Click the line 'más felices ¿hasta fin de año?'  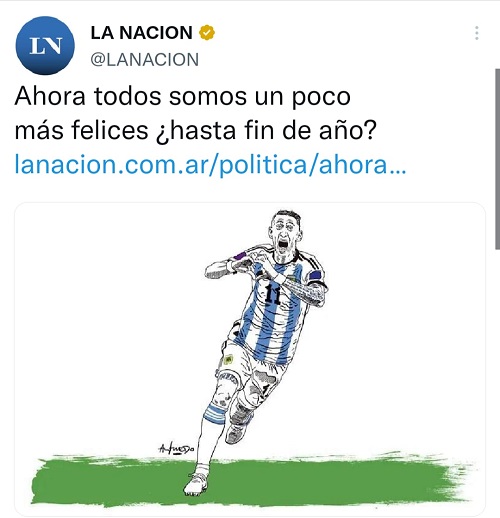196,130
